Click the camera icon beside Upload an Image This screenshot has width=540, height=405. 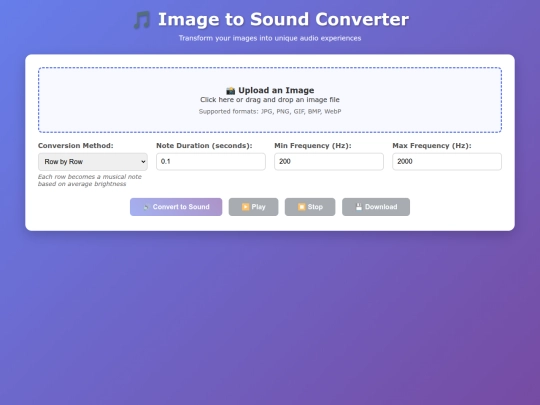pyautogui.click(x=230, y=91)
